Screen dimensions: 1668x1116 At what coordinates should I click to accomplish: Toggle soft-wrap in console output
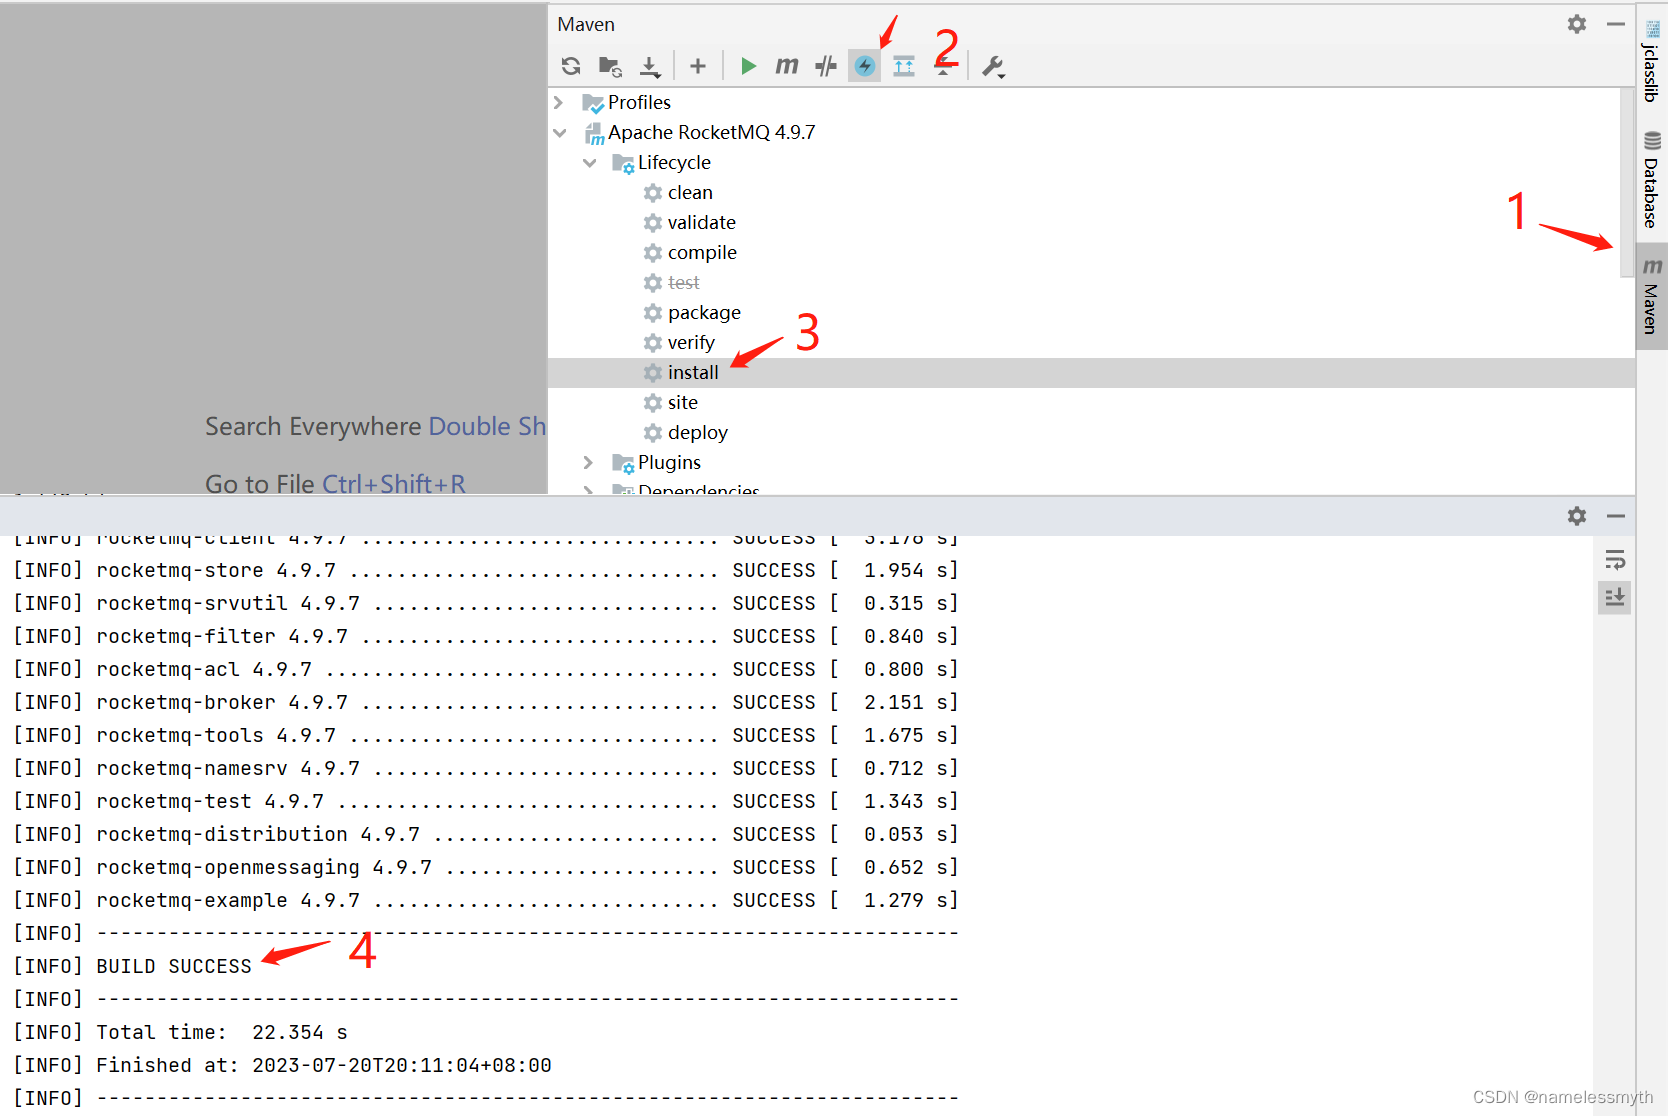(1615, 560)
